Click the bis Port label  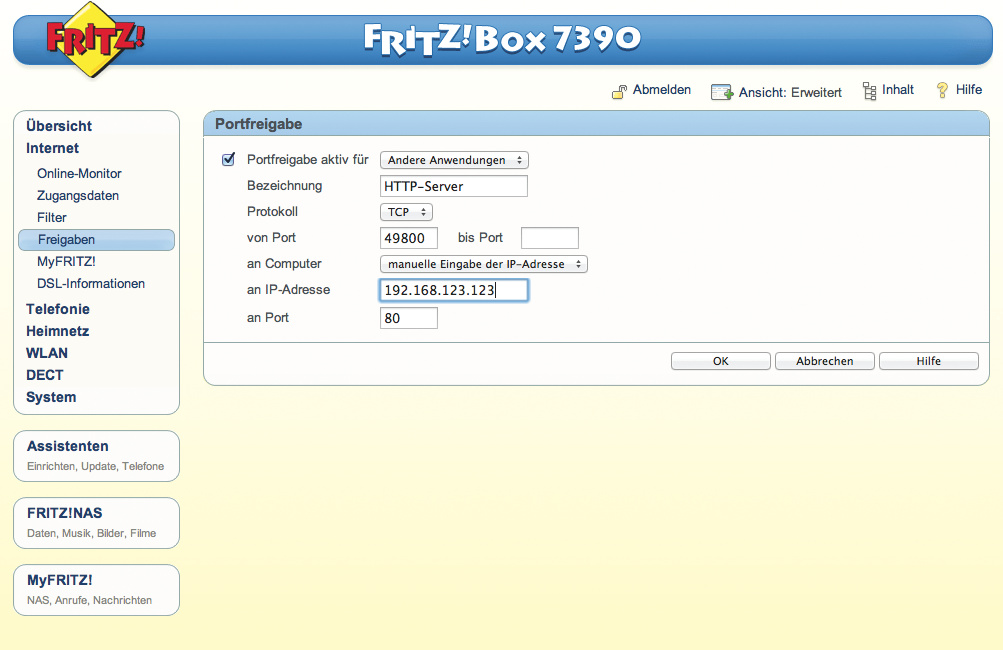pos(480,237)
